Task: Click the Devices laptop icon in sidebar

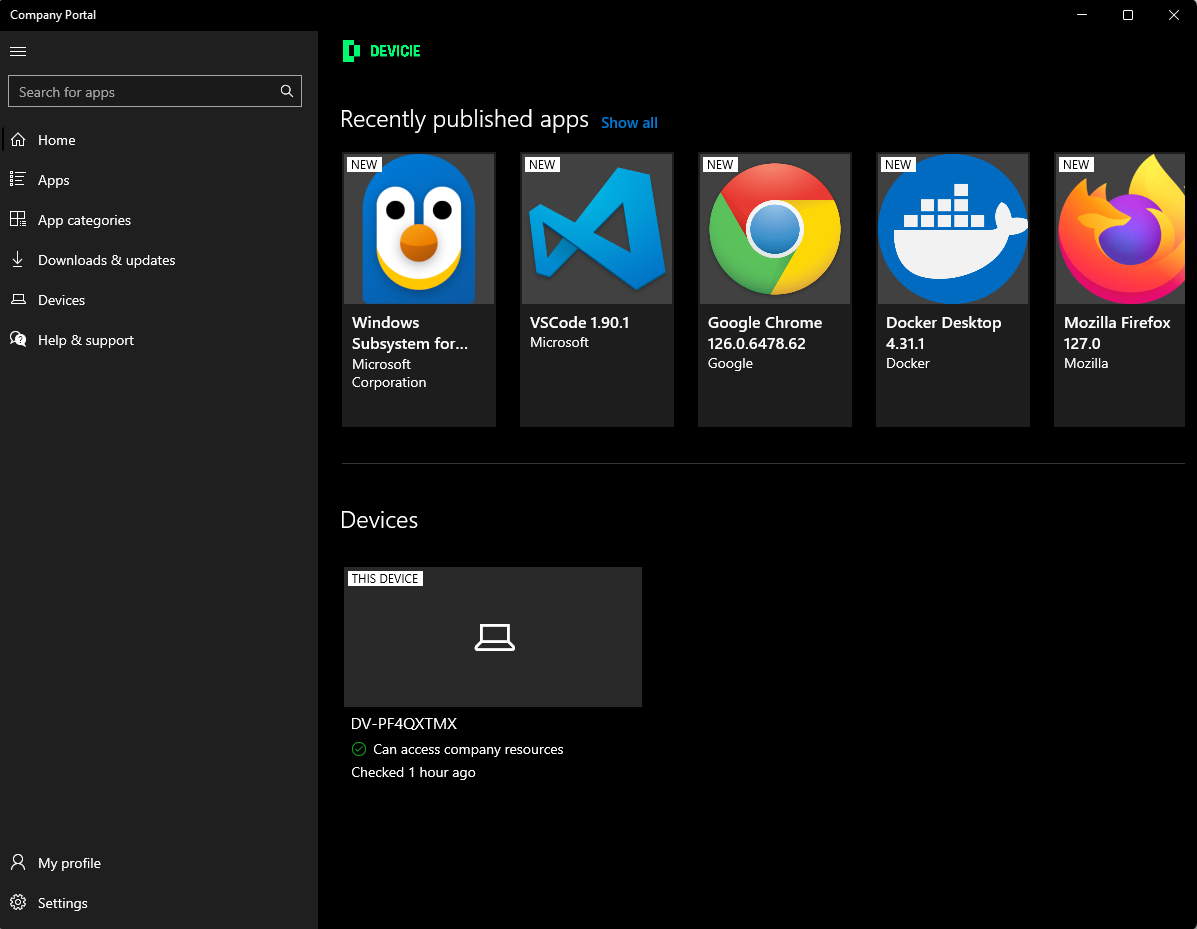Action: point(18,299)
